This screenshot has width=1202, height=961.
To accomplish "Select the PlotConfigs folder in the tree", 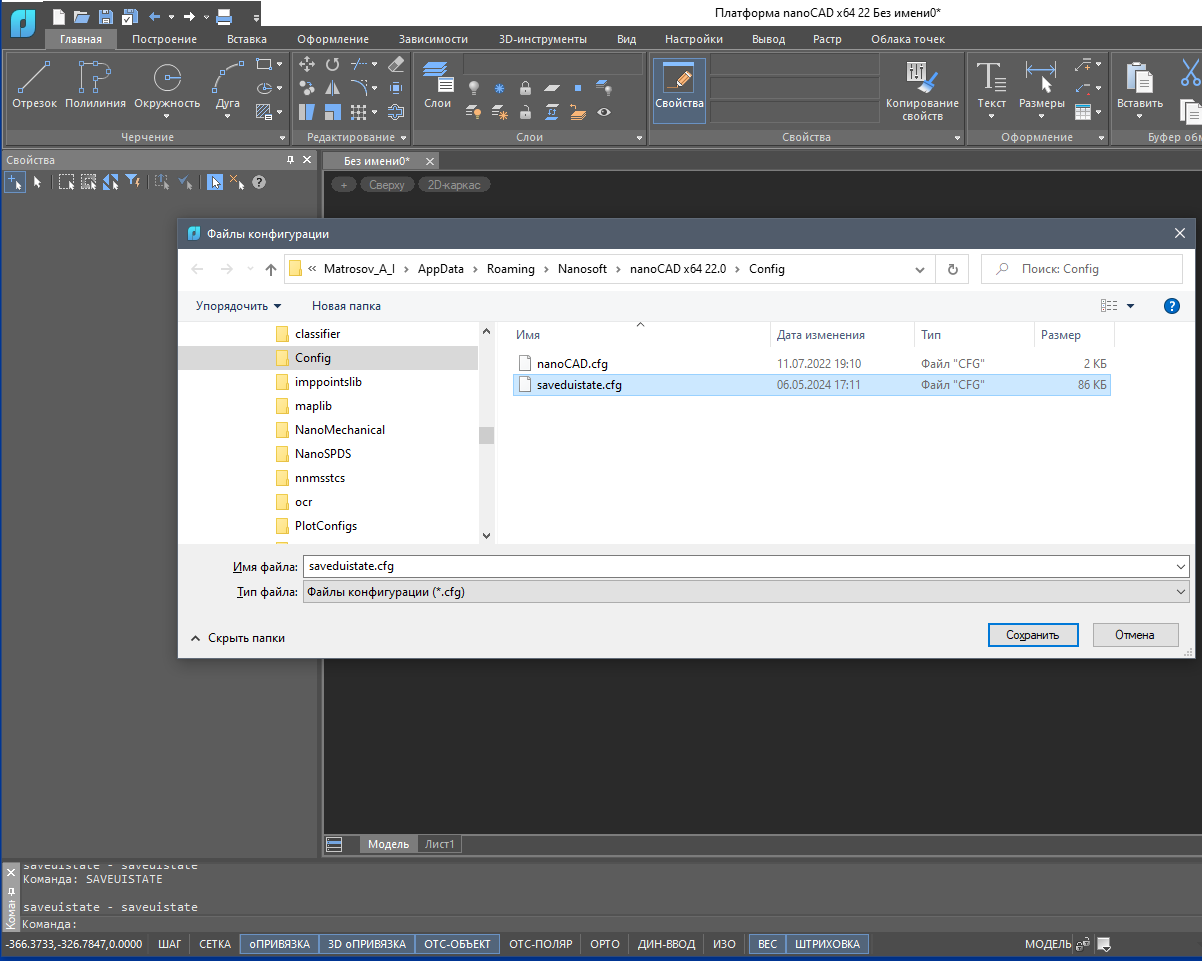I will (326, 526).
